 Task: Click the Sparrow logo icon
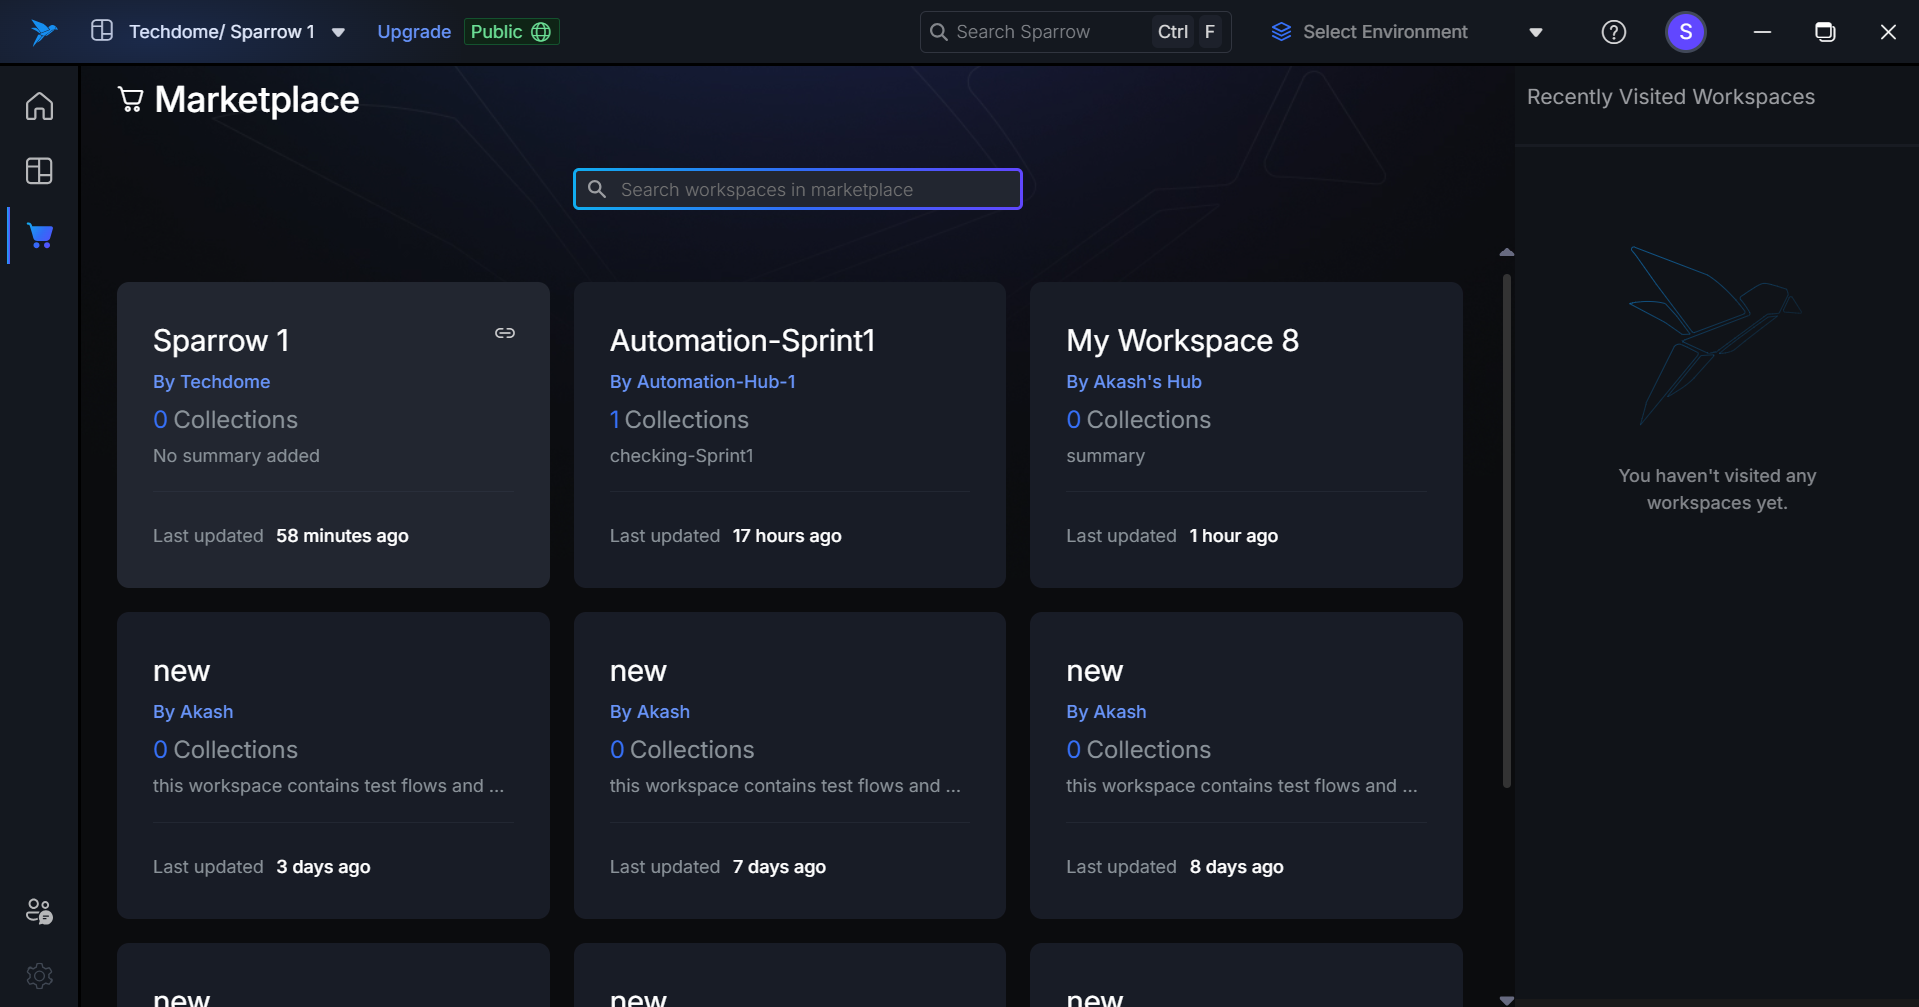[x=43, y=32]
